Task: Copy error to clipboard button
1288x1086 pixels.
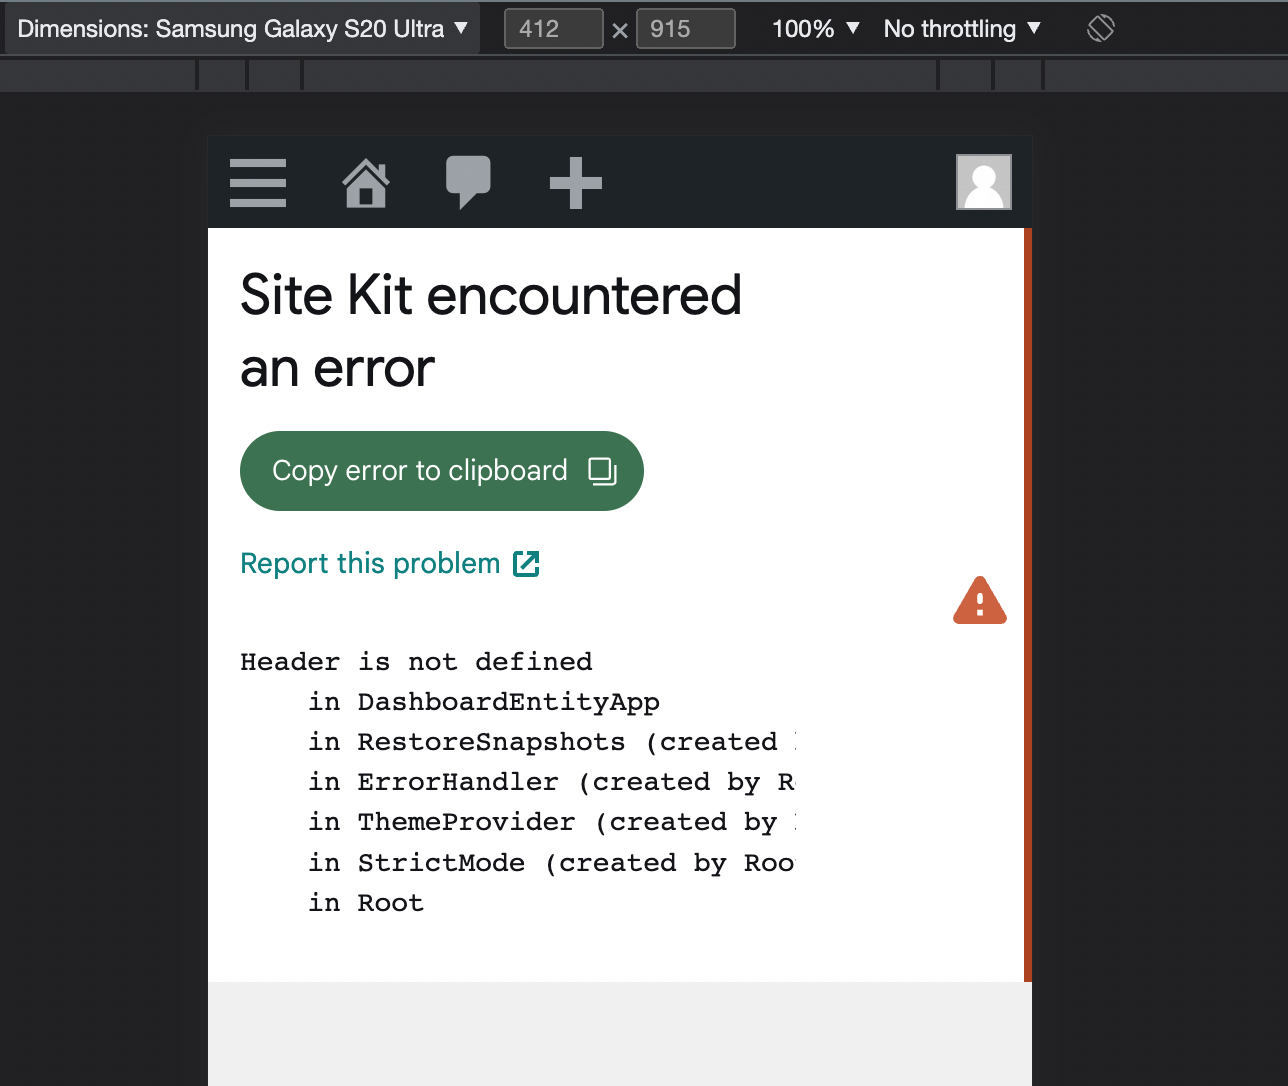Action: click(x=442, y=471)
